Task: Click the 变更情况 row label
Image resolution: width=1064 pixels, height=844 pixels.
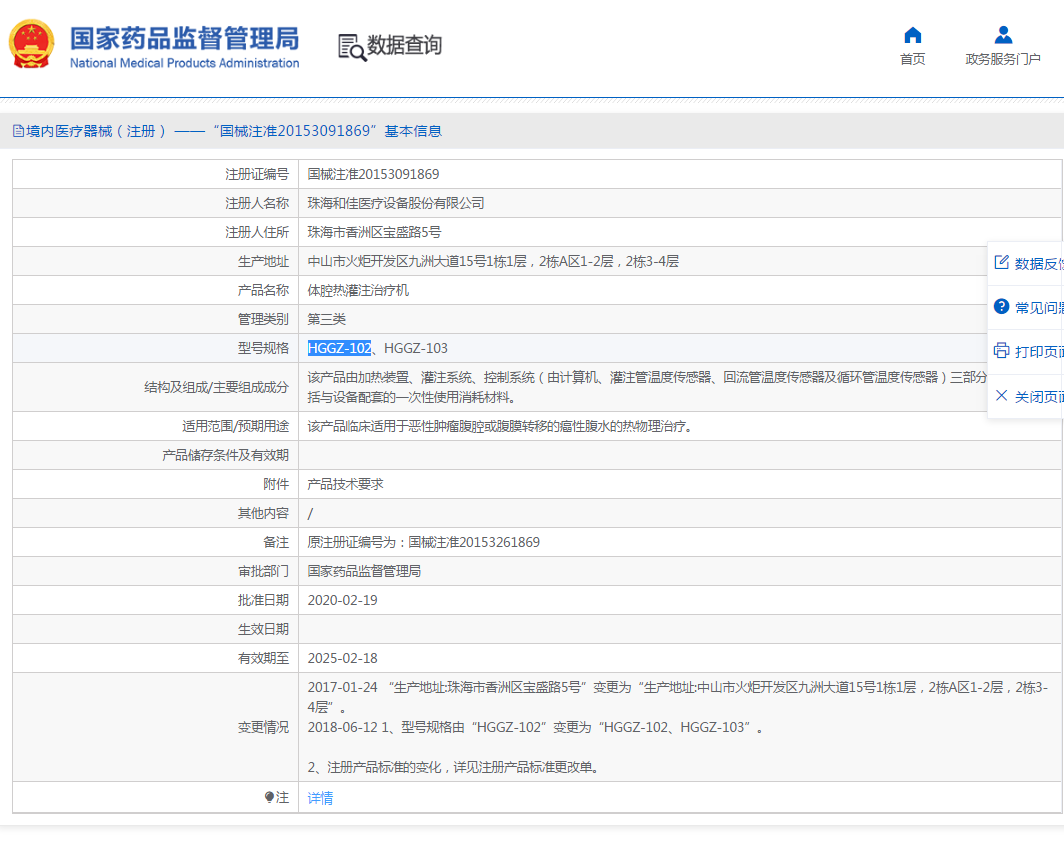Action: 263,727
